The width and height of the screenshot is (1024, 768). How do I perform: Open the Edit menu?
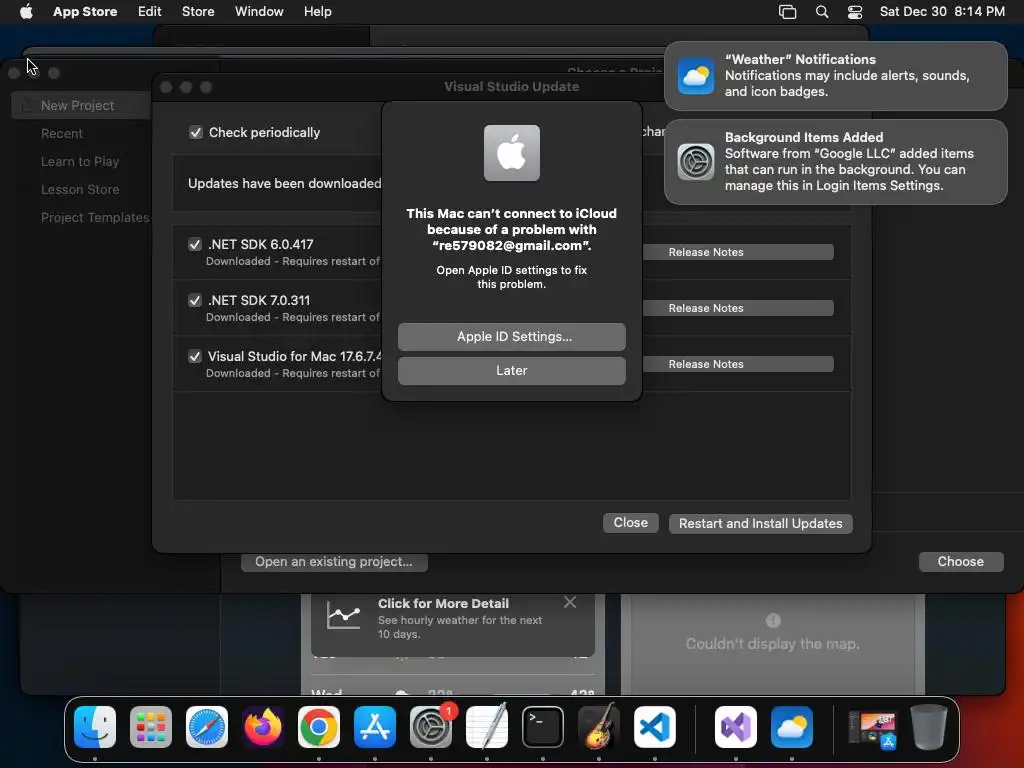click(x=150, y=12)
